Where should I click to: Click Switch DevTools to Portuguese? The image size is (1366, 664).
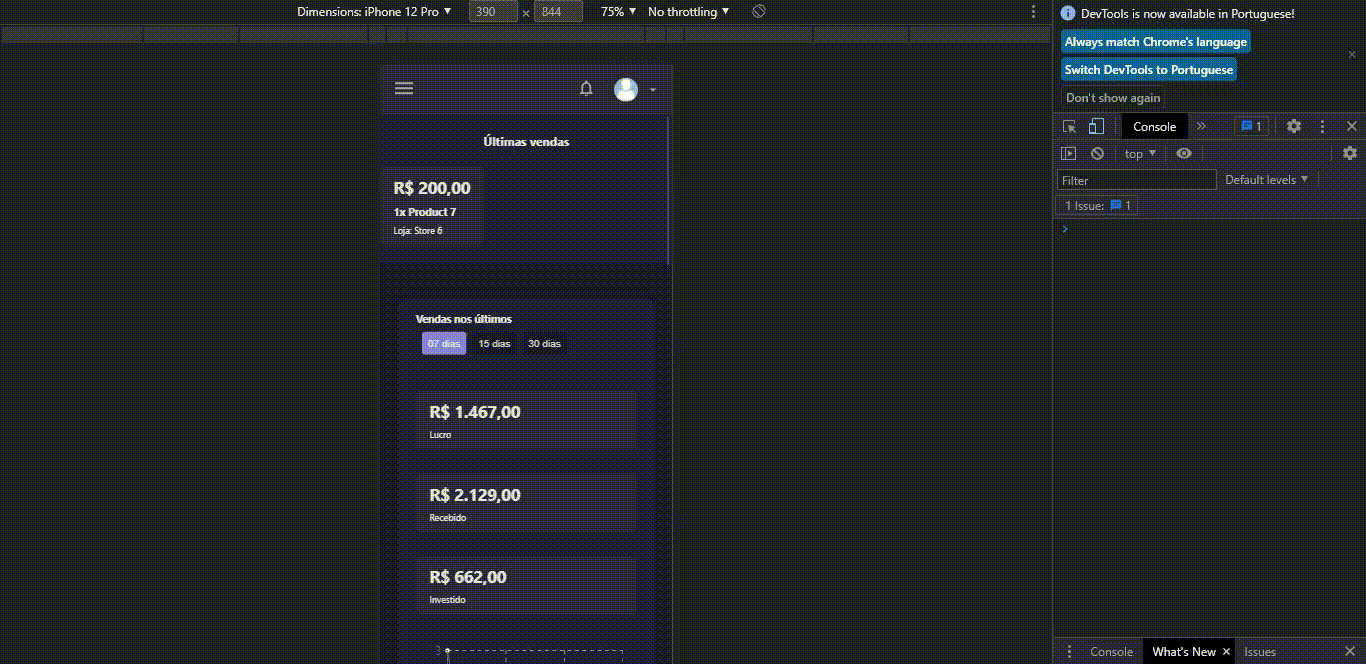point(1148,70)
